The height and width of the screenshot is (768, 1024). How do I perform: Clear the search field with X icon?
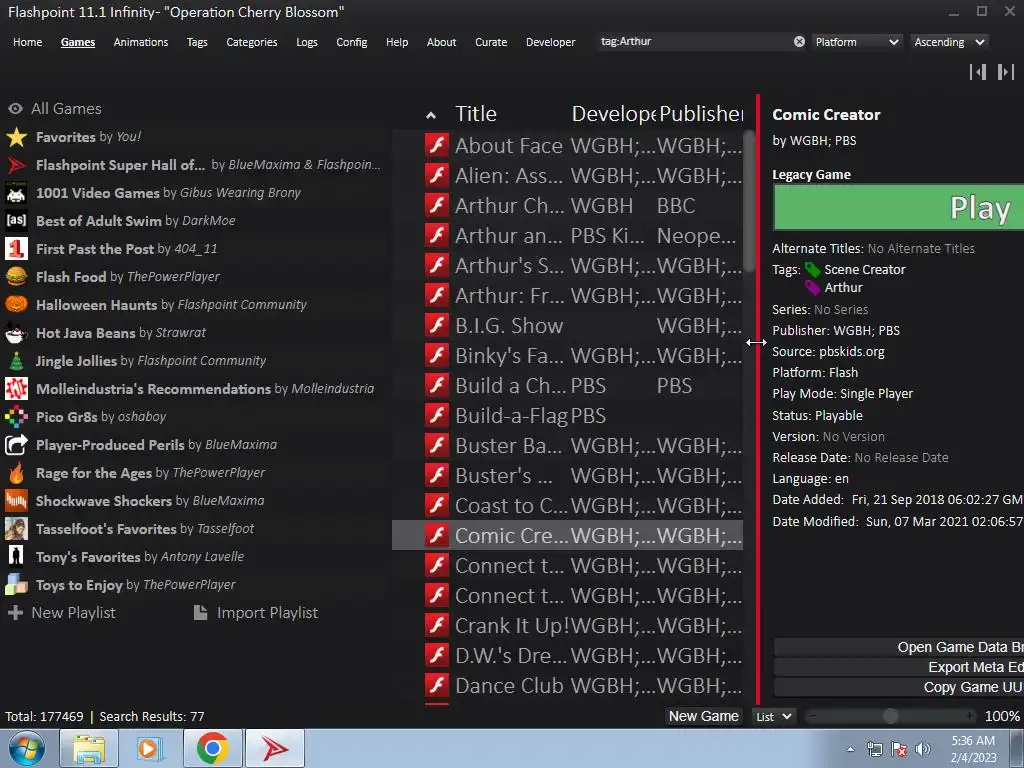(799, 41)
